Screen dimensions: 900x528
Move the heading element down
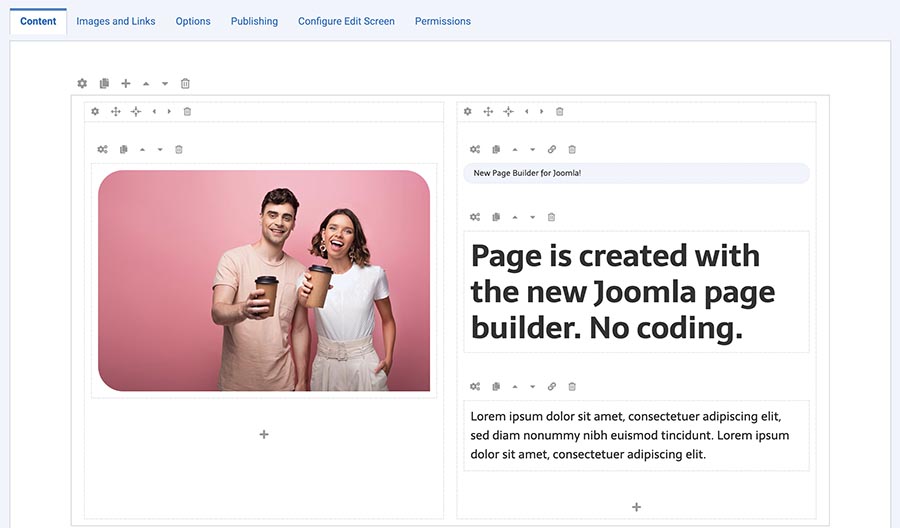click(x=533, y=217)
